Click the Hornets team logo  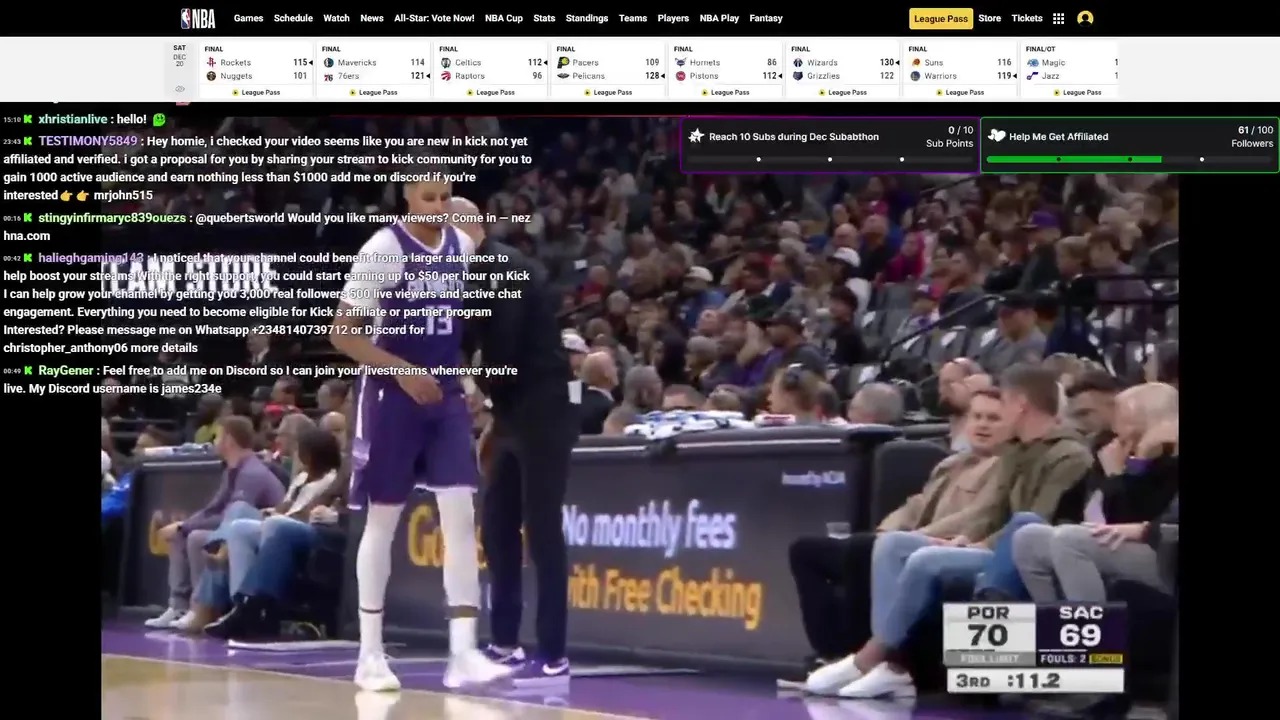(681, 62)
